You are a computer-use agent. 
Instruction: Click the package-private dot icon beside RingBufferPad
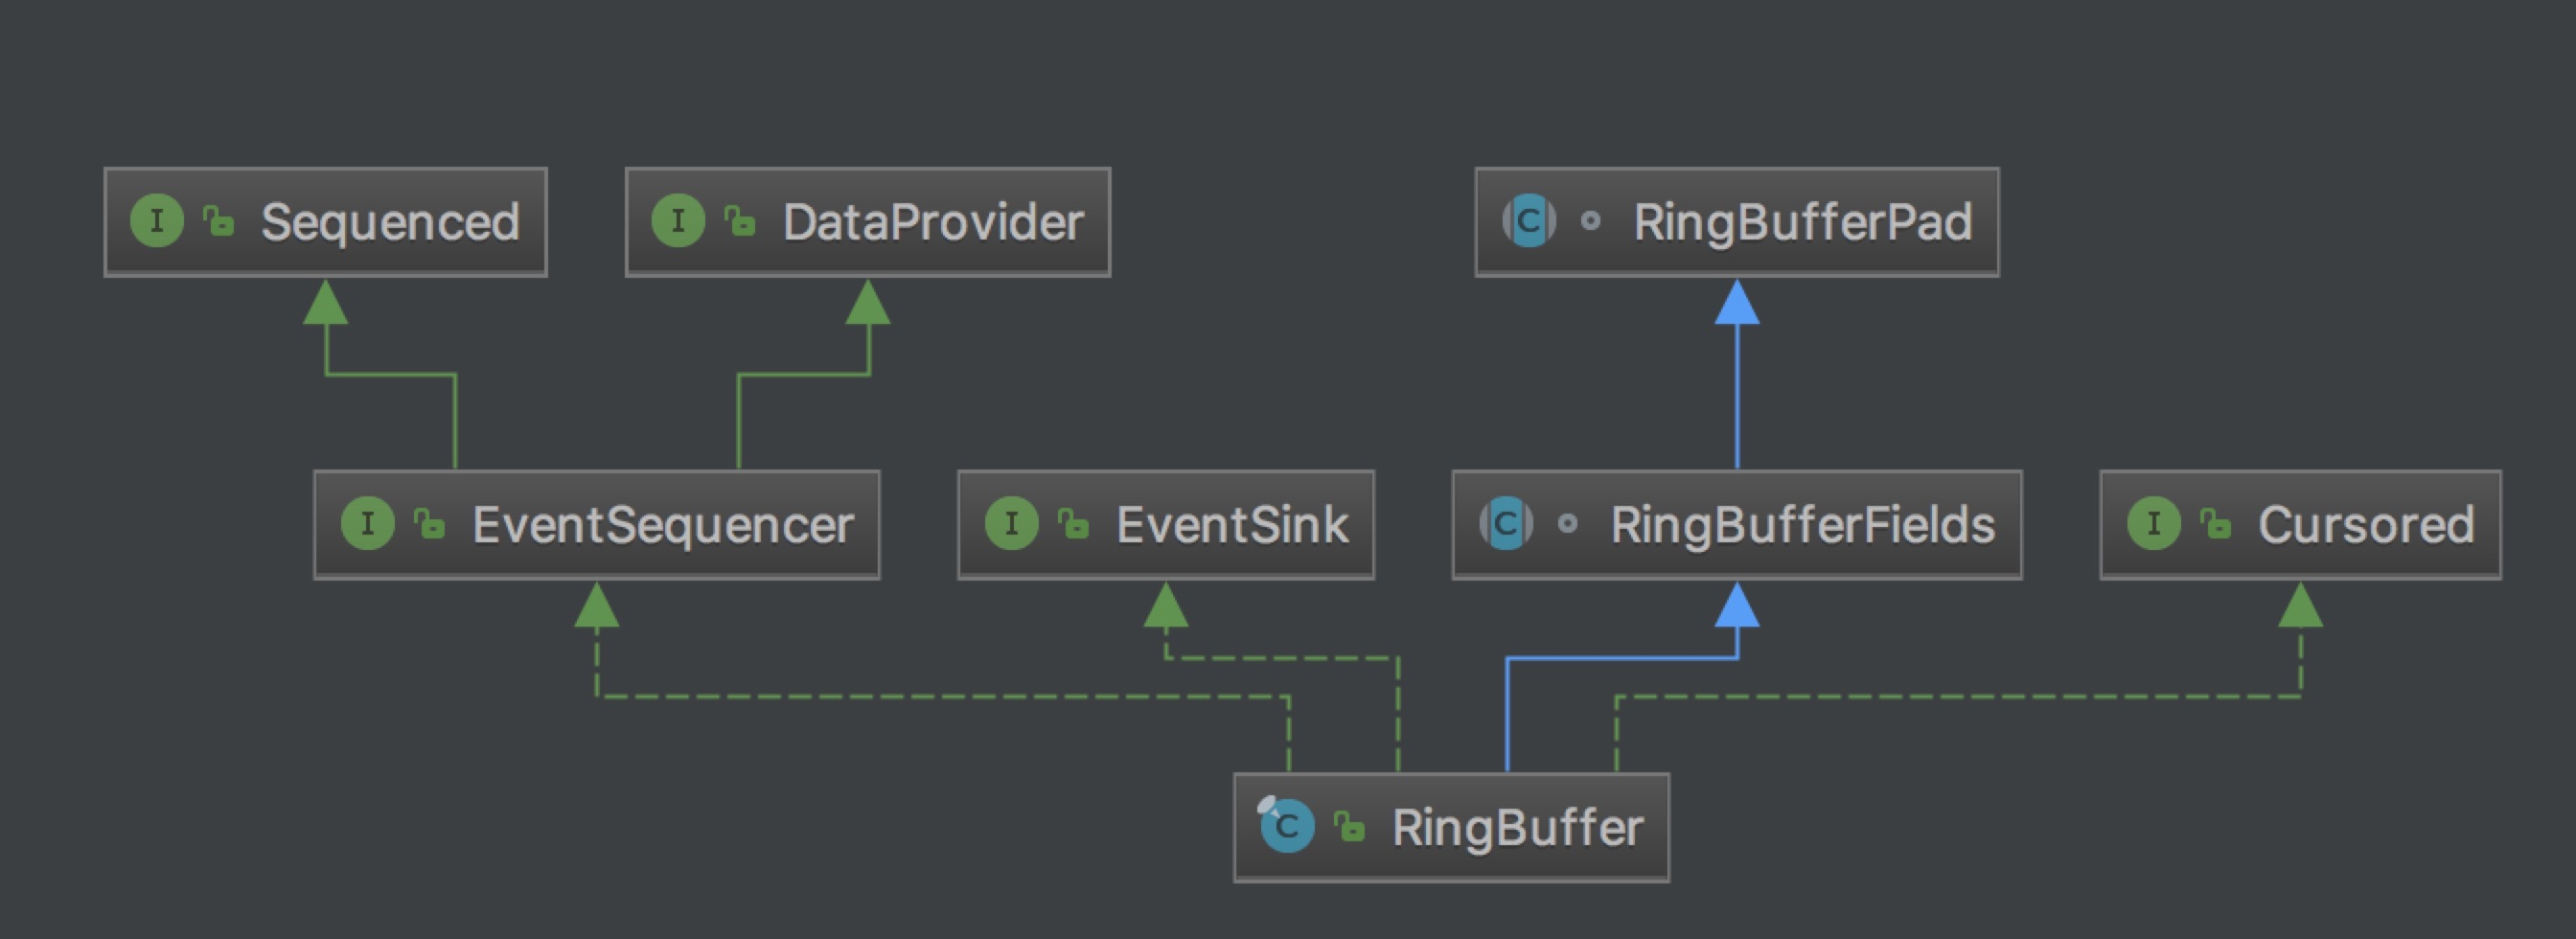1590,221
